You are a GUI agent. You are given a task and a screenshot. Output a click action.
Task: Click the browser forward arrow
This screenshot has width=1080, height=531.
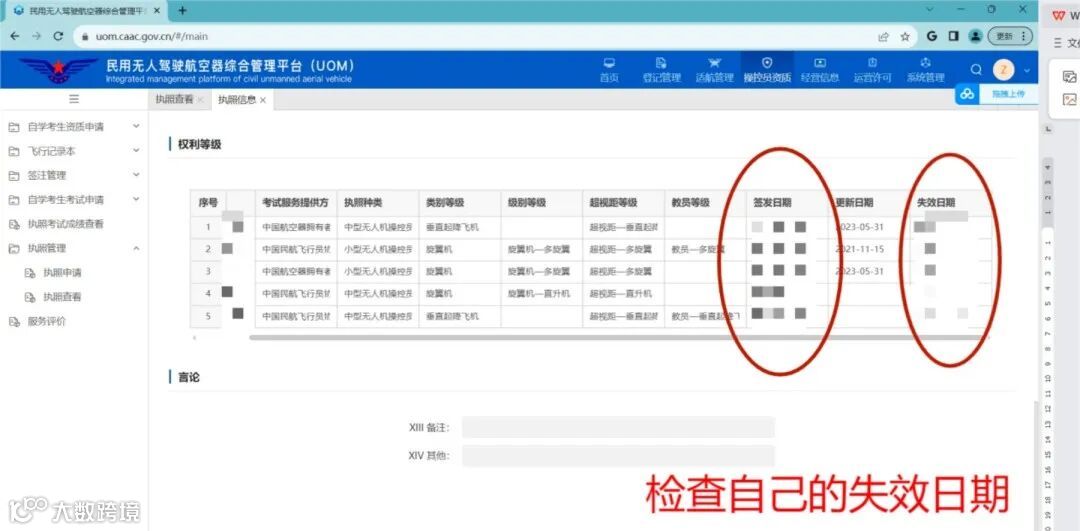tap(37, 37)
